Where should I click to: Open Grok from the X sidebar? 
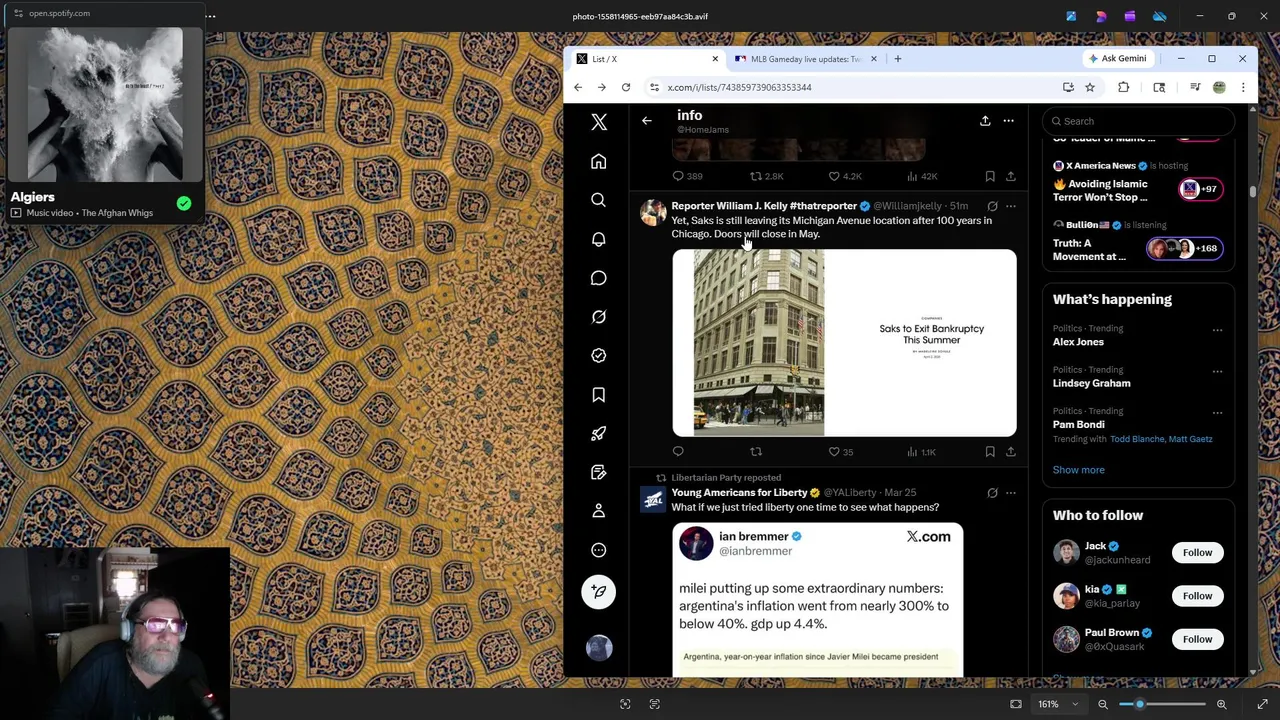(598, 317)
